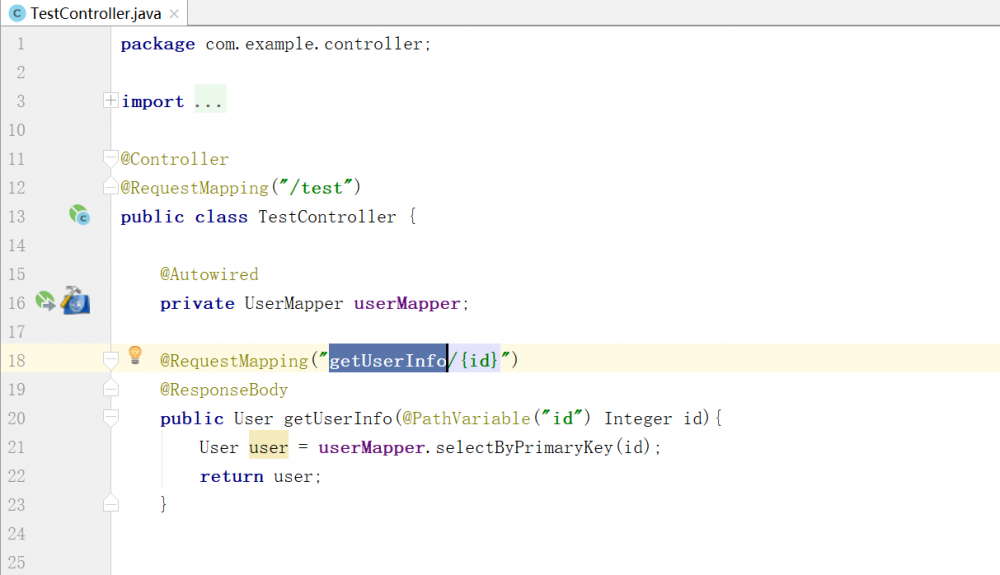Click com.example.controller package name

click(314, 44)
